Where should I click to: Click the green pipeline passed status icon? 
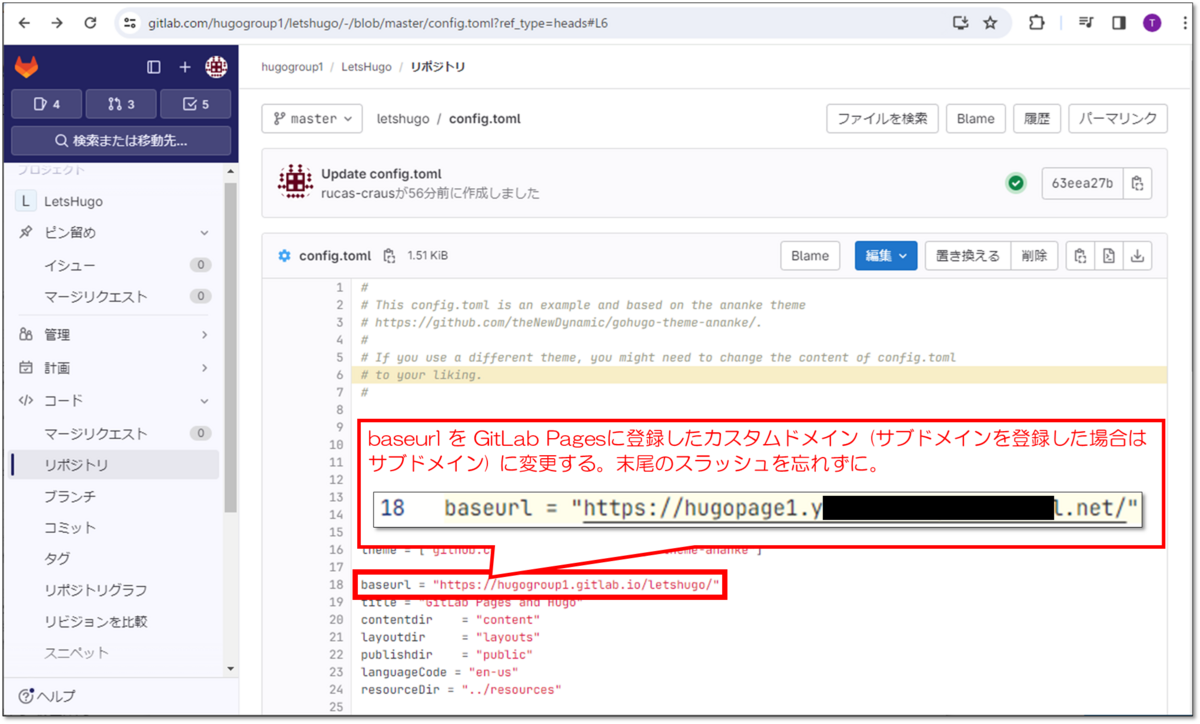tap(1016, 183)
